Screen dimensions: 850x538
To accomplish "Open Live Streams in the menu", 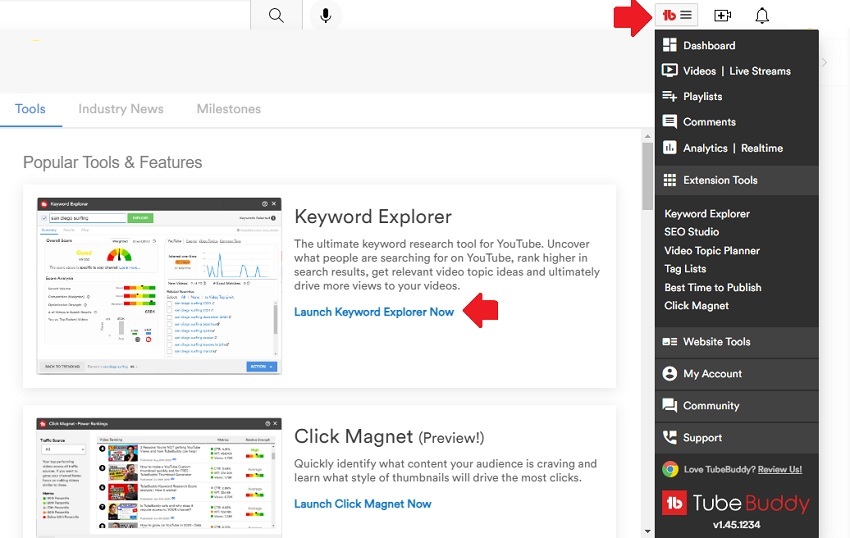I will (x=760, y=71).
